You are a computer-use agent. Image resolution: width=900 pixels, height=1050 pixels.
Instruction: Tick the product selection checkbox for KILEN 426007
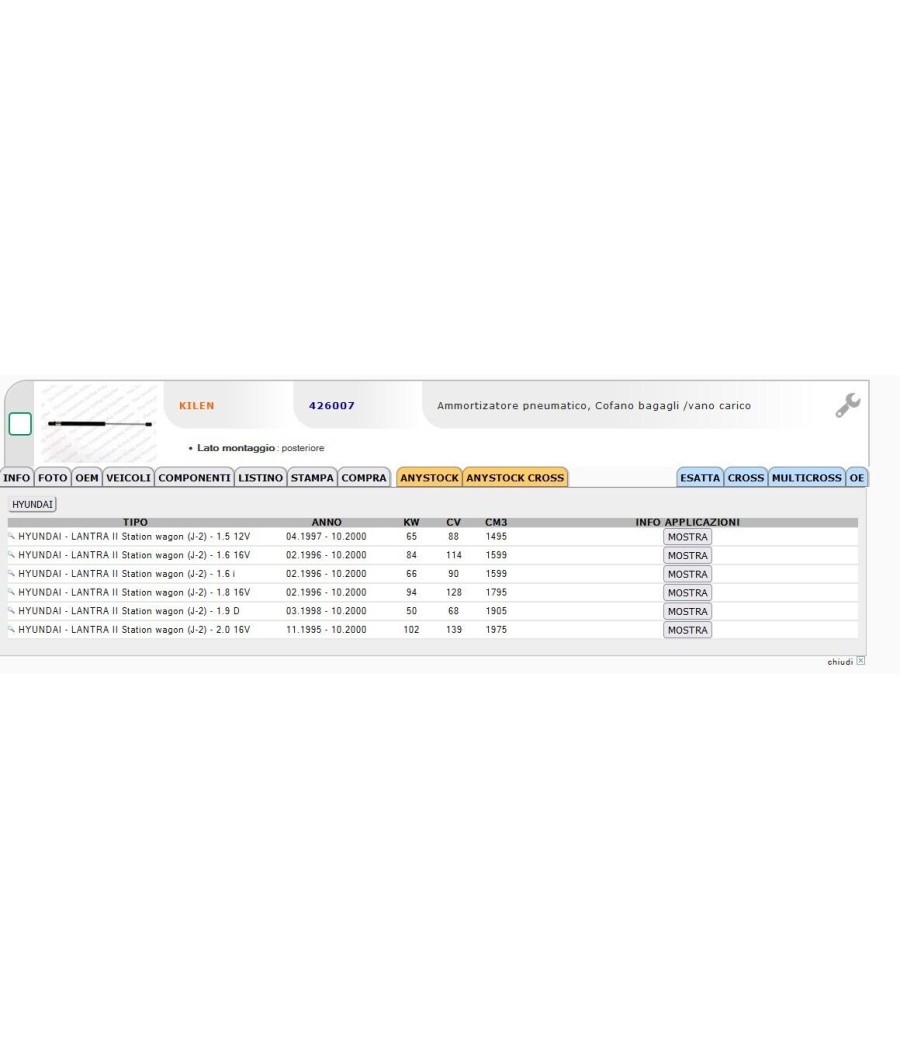pos(20,424)
